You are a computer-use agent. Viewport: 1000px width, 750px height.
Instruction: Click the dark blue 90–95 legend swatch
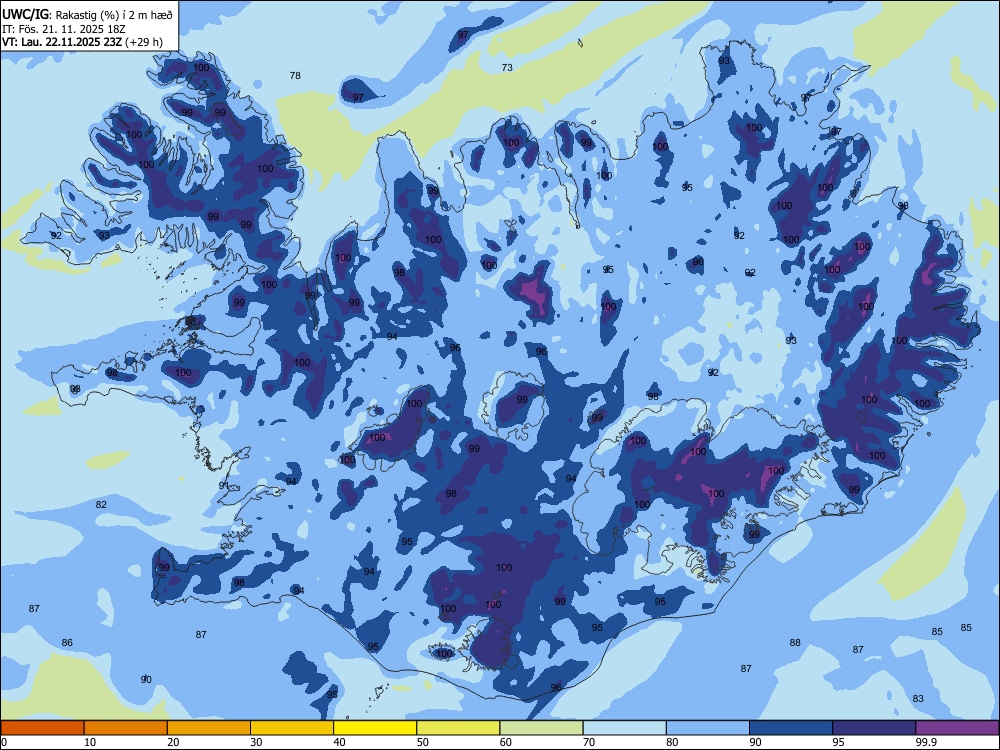pos(791,728)
